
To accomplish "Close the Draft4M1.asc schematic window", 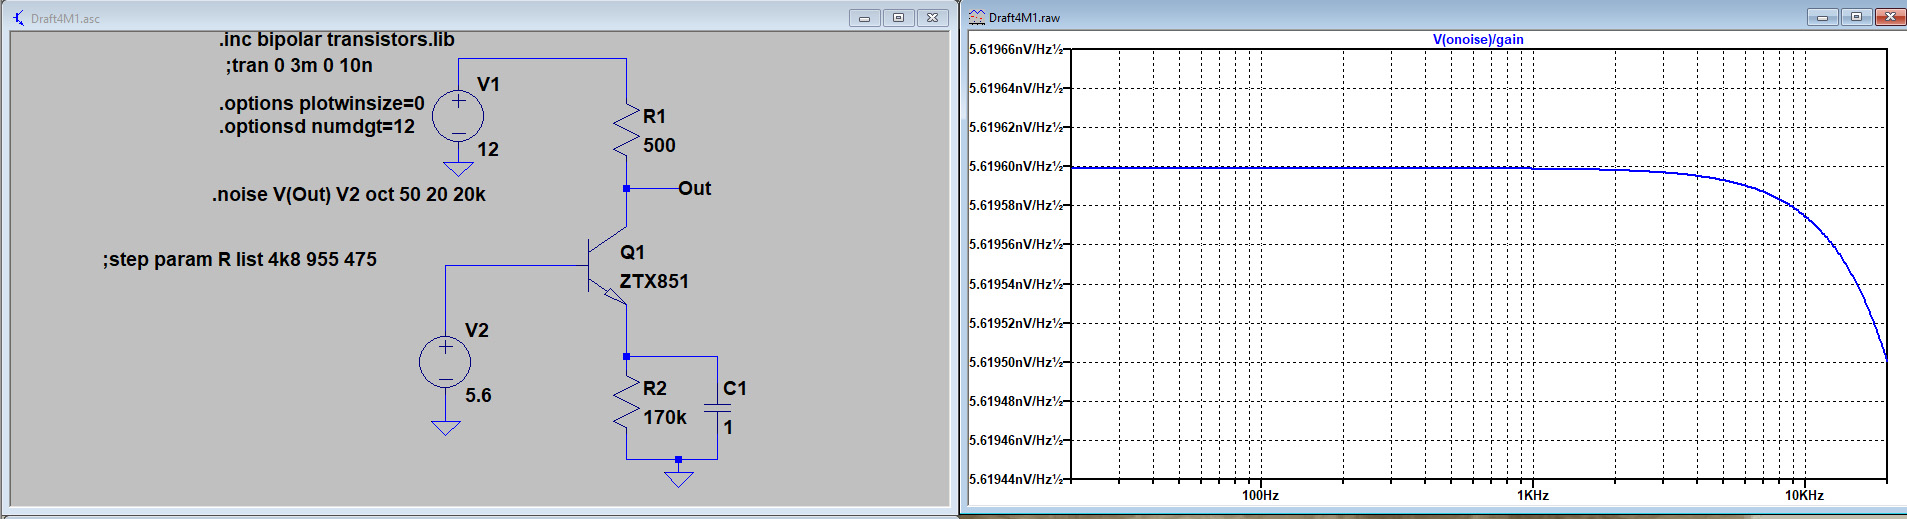I will (932, 18).
